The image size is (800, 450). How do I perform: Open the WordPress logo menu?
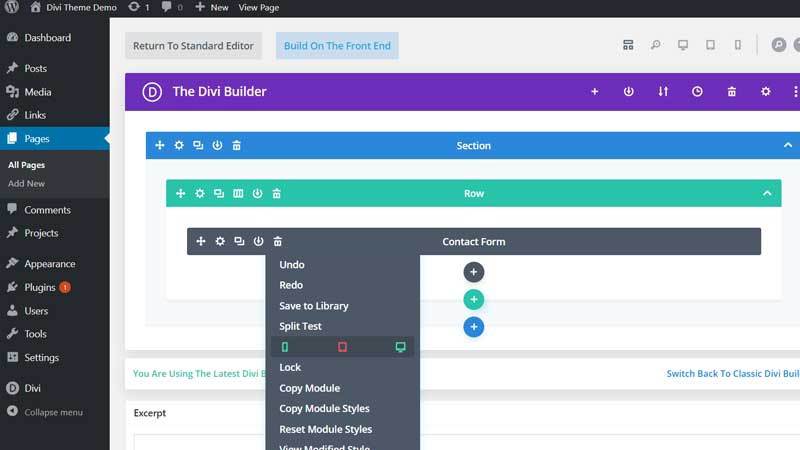pyautogui.click(x=11, y=7)
